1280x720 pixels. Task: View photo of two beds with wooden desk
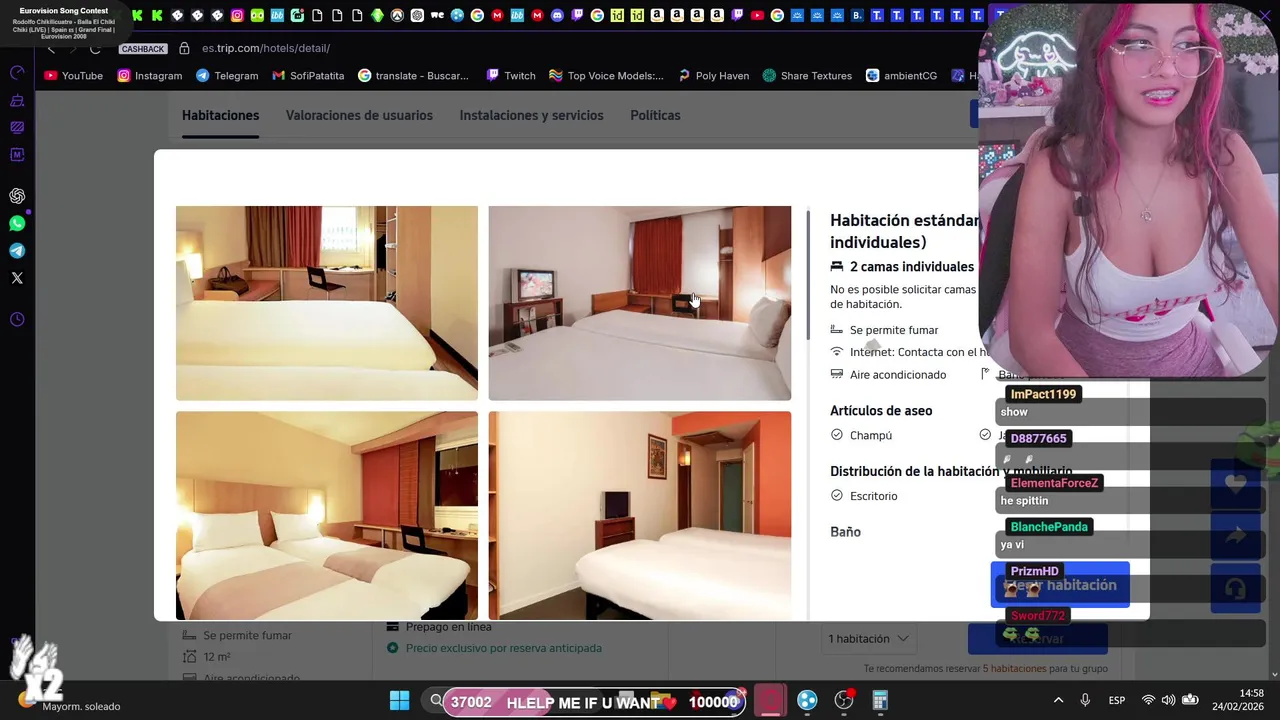[327, 515]
